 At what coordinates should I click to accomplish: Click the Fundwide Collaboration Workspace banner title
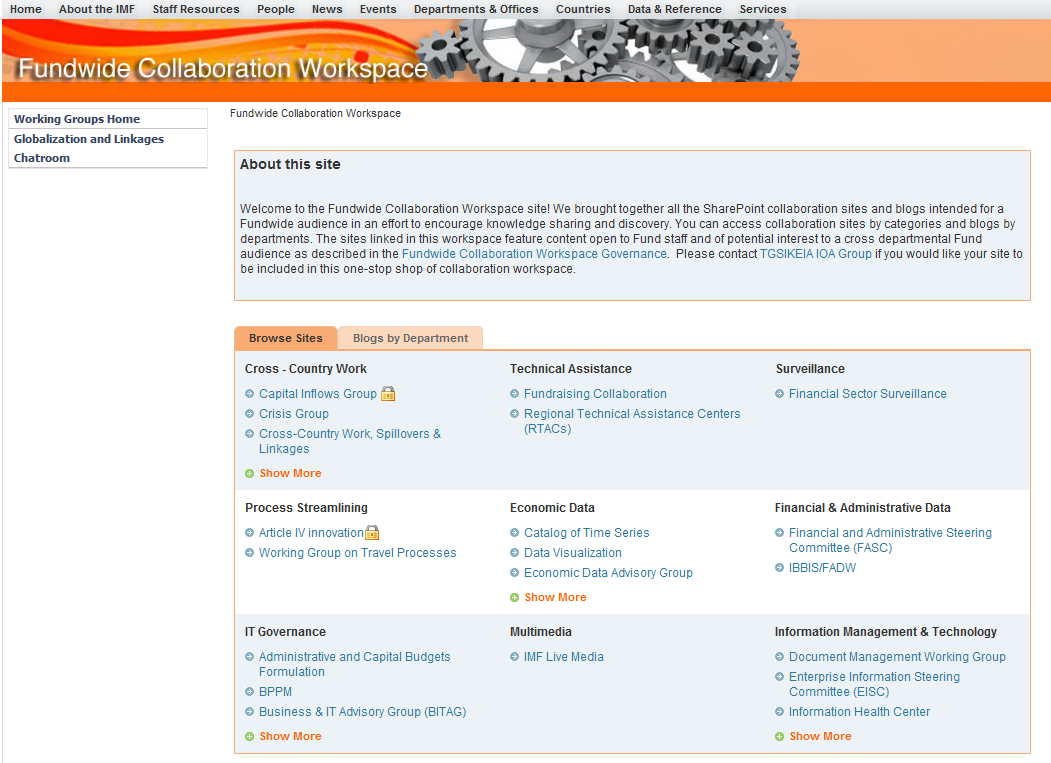223,68
